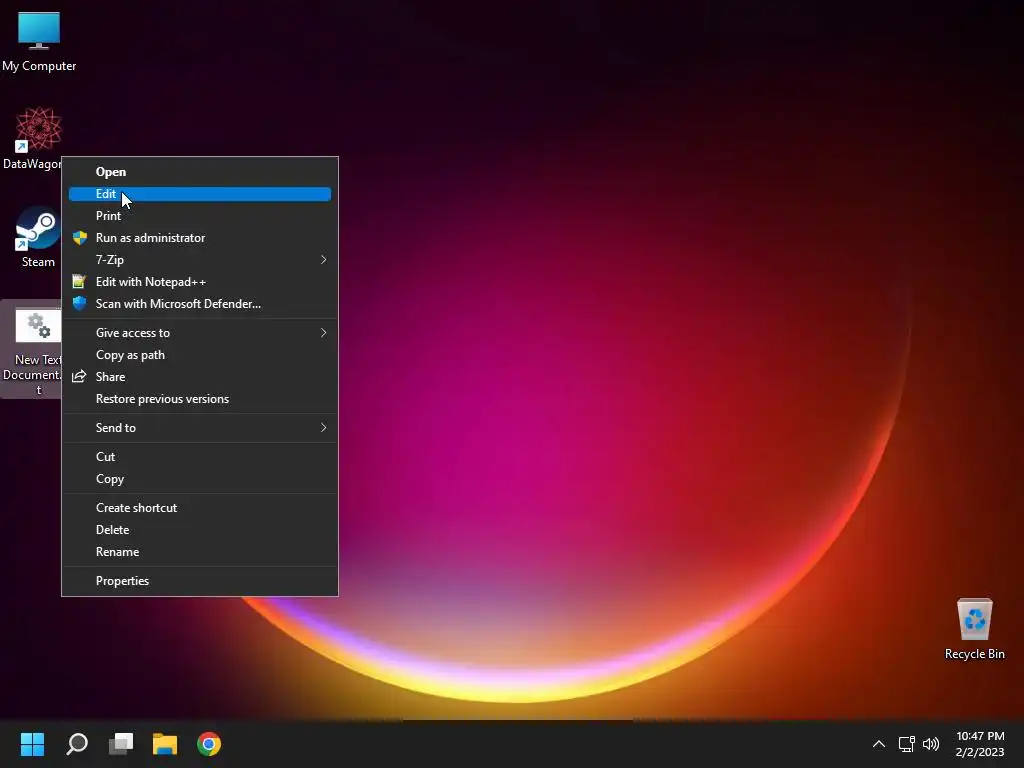
Task: Choose Scan with Microsoft Defender
Action: point(200,304)
